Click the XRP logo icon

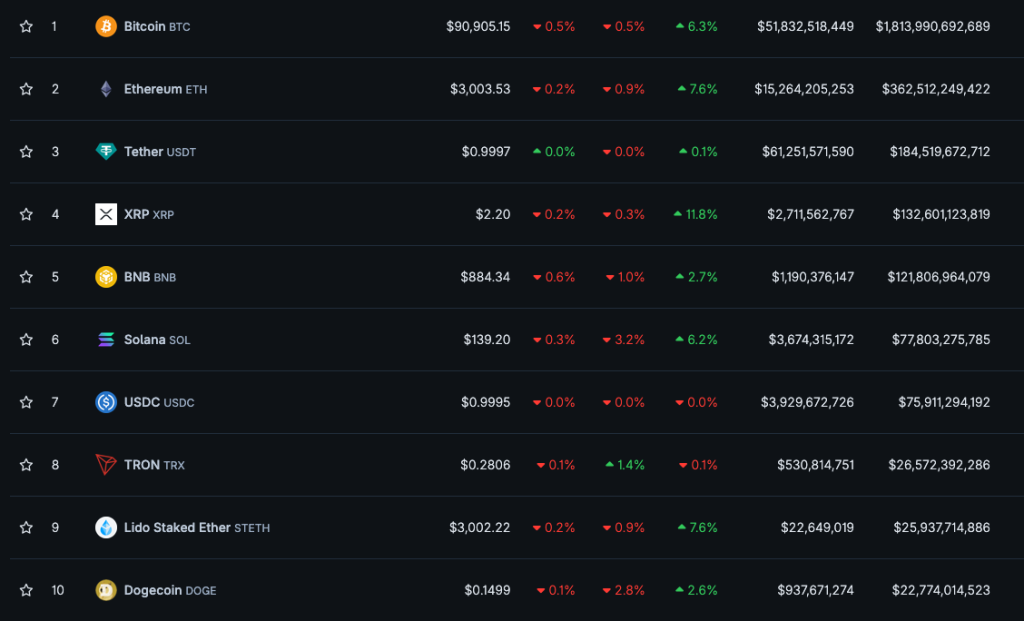click(x=106, y=214)
